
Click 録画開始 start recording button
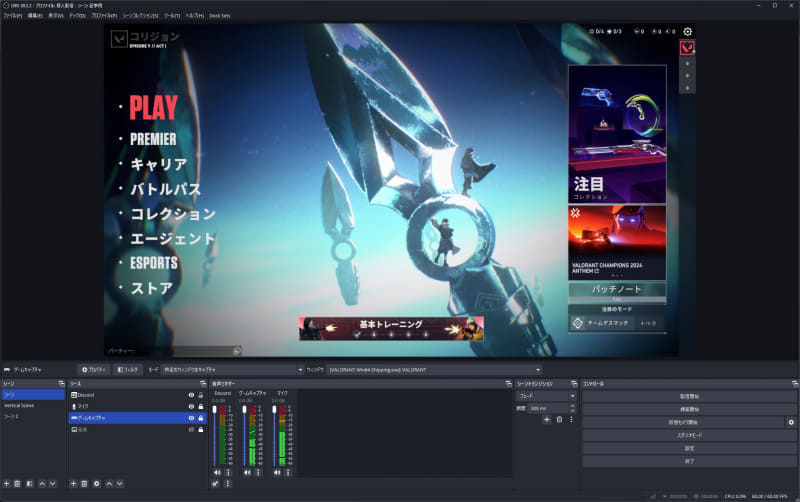689,409
